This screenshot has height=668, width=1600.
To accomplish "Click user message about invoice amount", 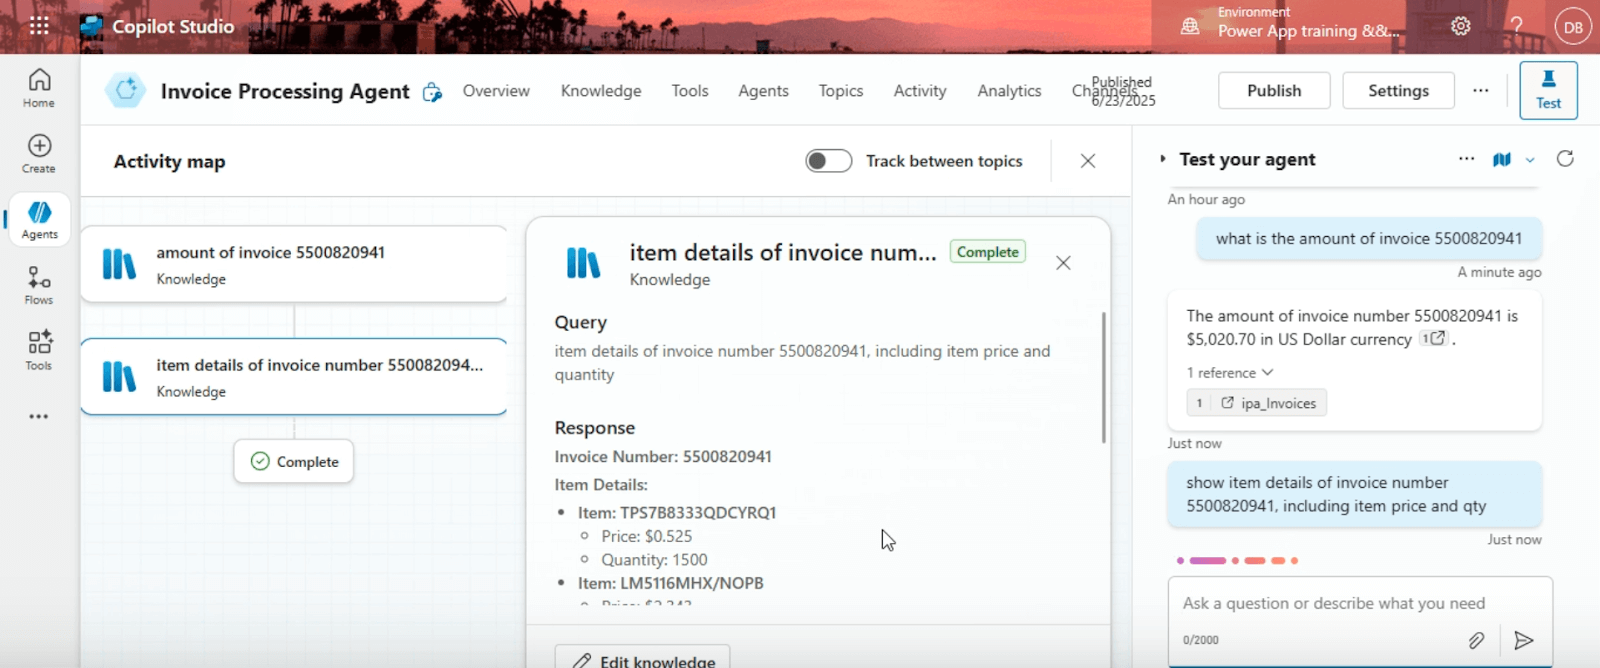I will 1368,239.
